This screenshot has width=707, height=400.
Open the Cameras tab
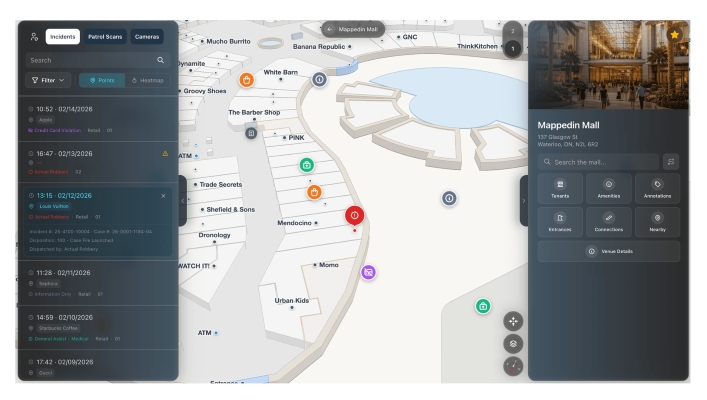pyautogui.click(x=147, y=37)
